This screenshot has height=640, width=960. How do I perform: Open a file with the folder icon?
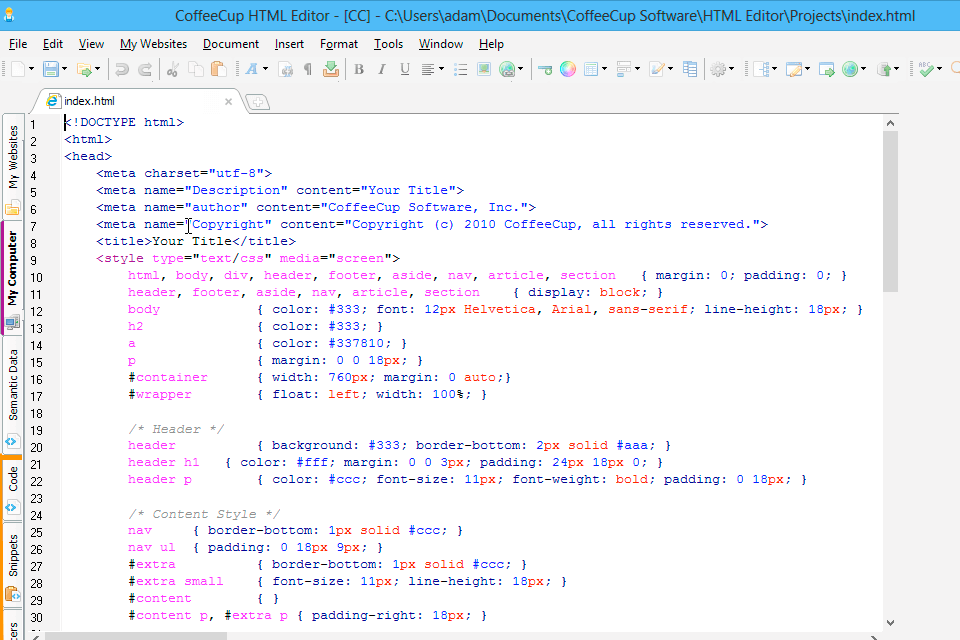[84, 69]
